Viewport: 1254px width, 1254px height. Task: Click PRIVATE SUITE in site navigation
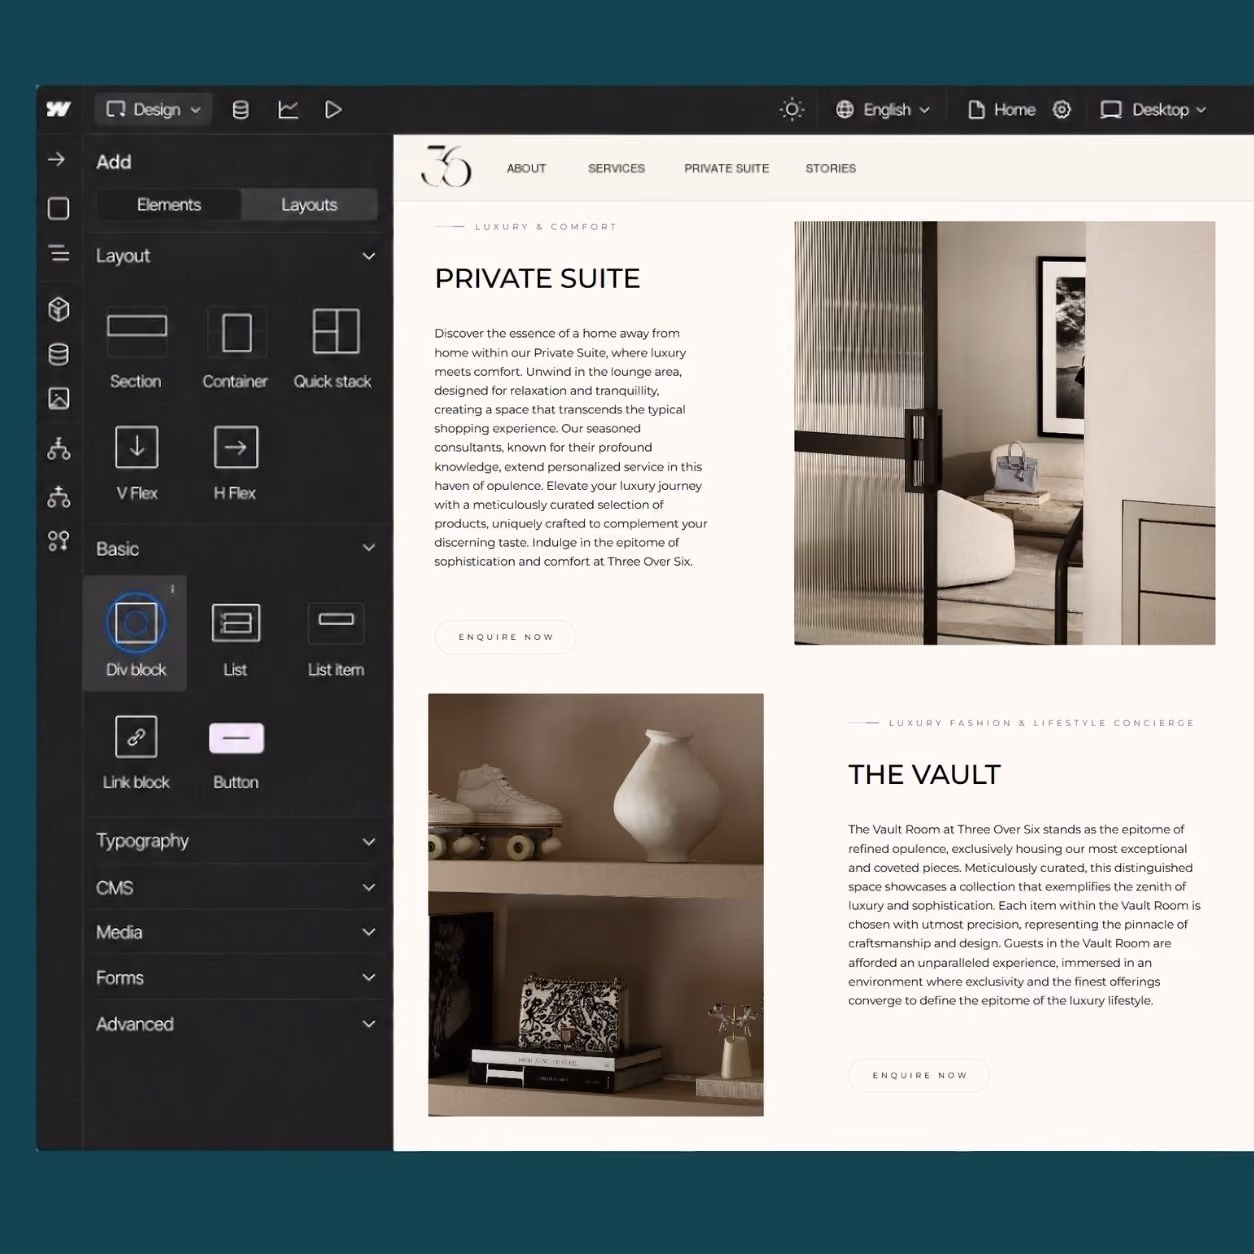(x=726, y=168)
